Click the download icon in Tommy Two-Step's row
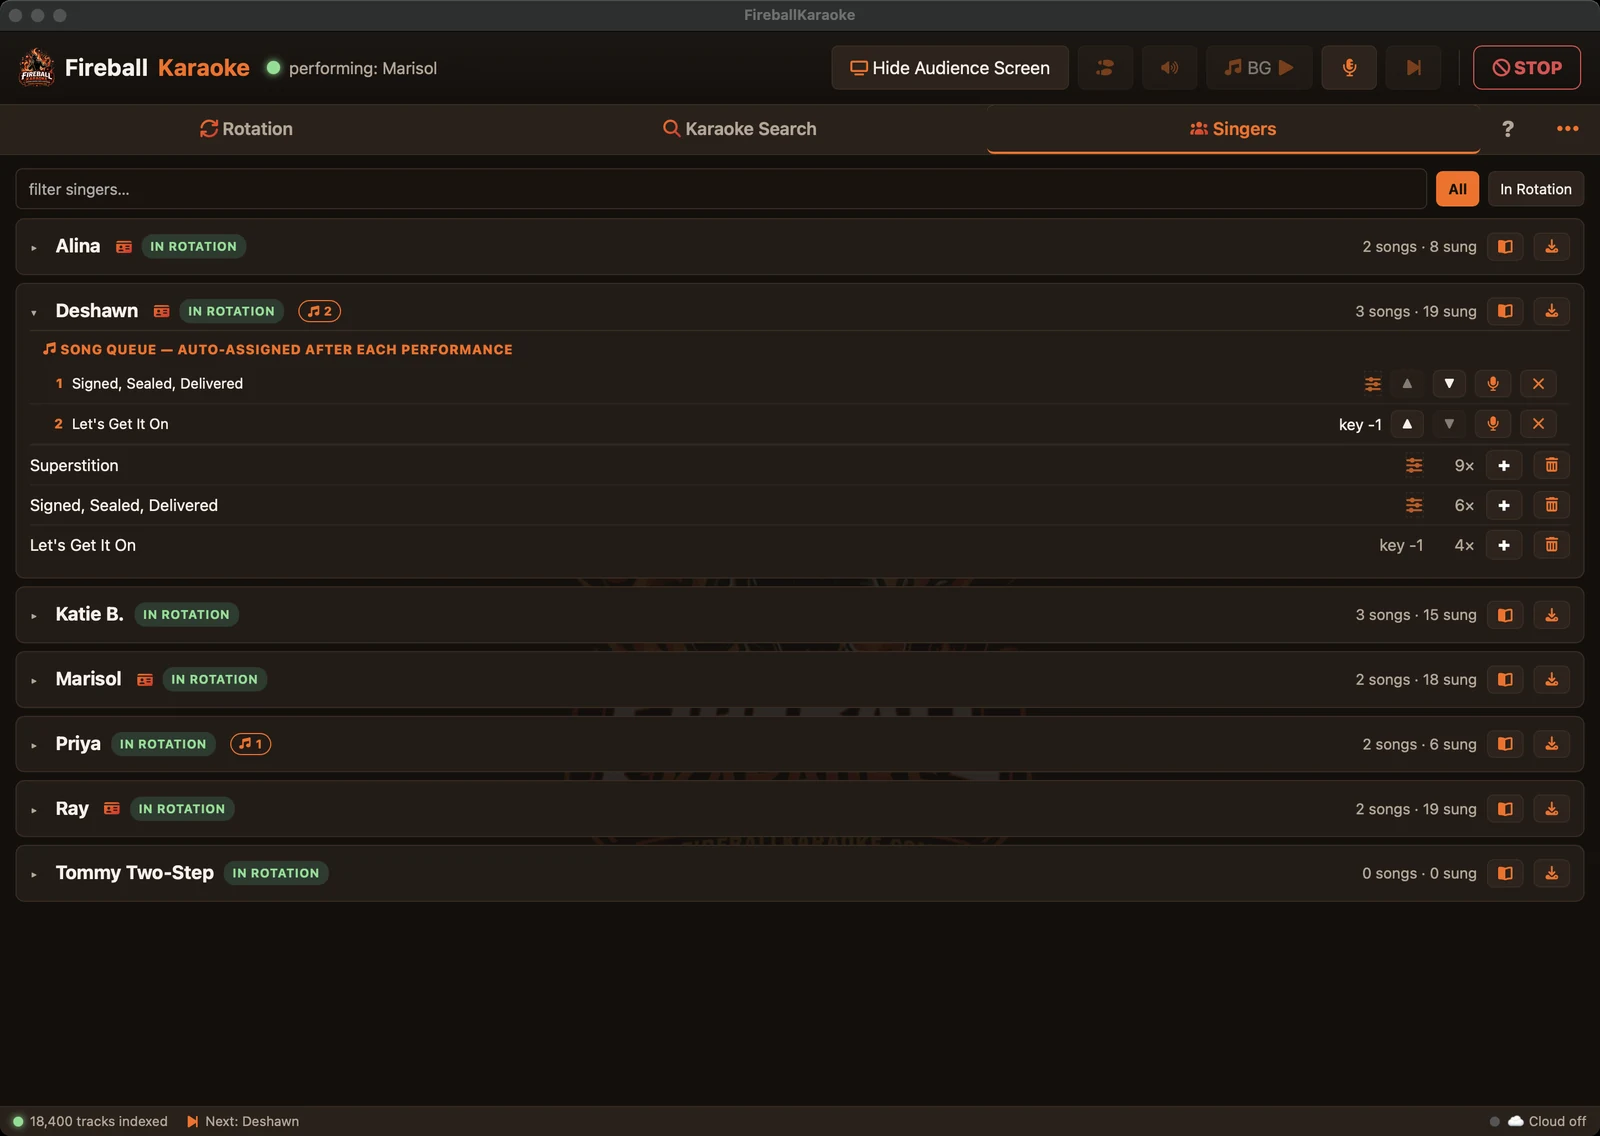1600x1136 pixels. (1551, 873)
